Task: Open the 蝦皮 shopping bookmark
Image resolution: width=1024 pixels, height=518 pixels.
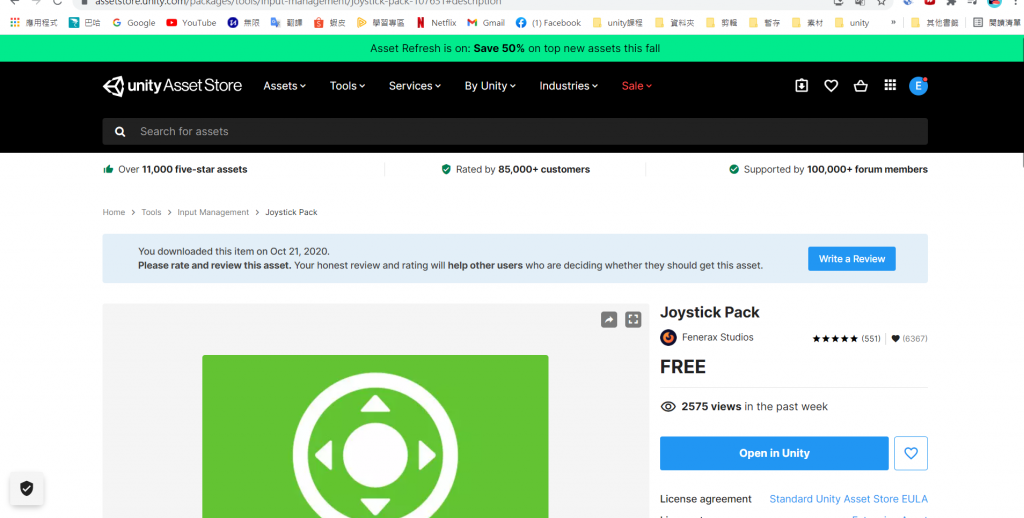Action: 329,23
